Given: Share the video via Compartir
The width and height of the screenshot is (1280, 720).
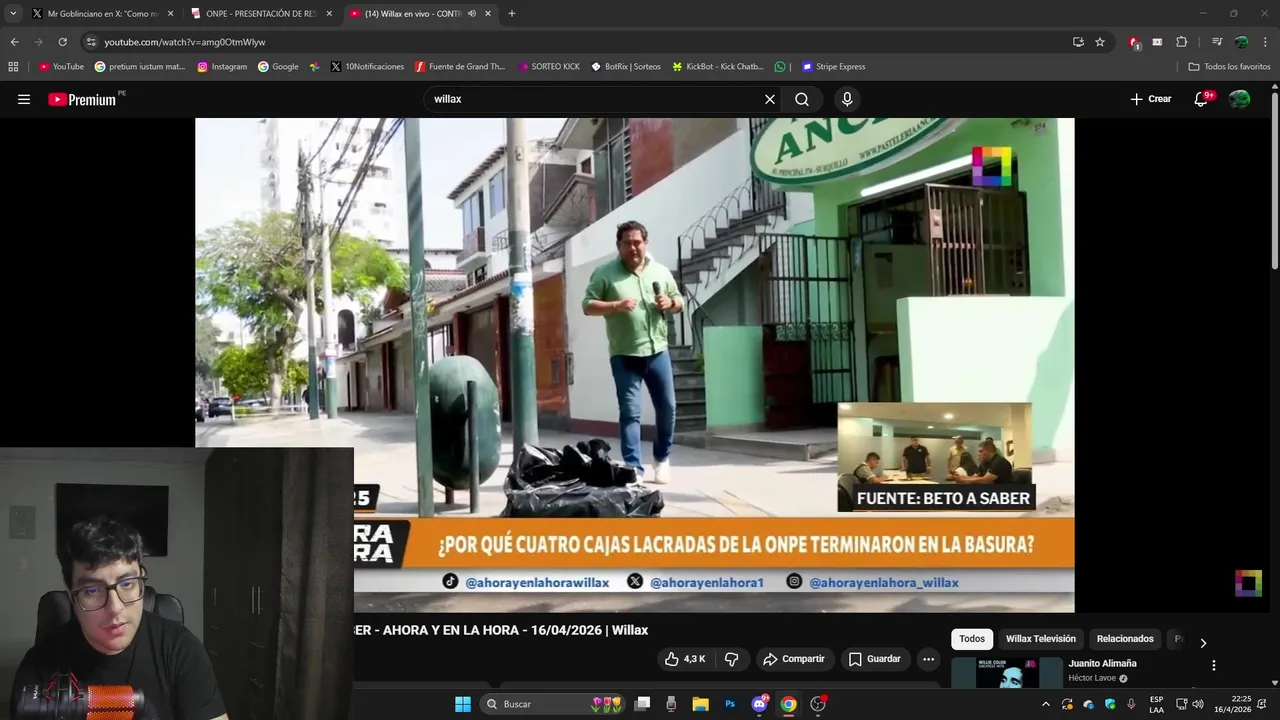Looking at the screenshot, I should 794,659.
